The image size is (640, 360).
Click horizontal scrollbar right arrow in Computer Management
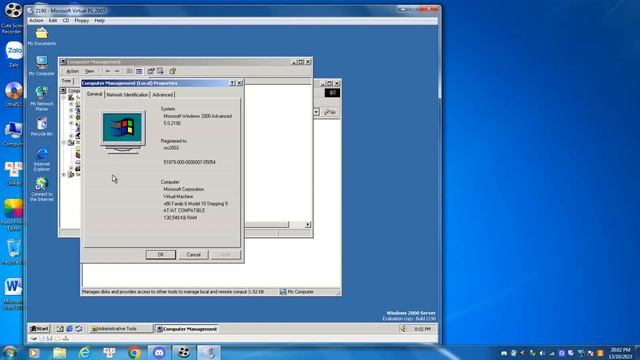click(308, 224)
